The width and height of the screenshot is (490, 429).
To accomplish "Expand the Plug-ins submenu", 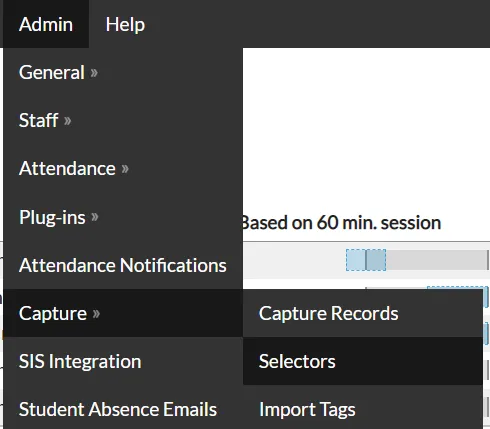I will tap(123, 217).
